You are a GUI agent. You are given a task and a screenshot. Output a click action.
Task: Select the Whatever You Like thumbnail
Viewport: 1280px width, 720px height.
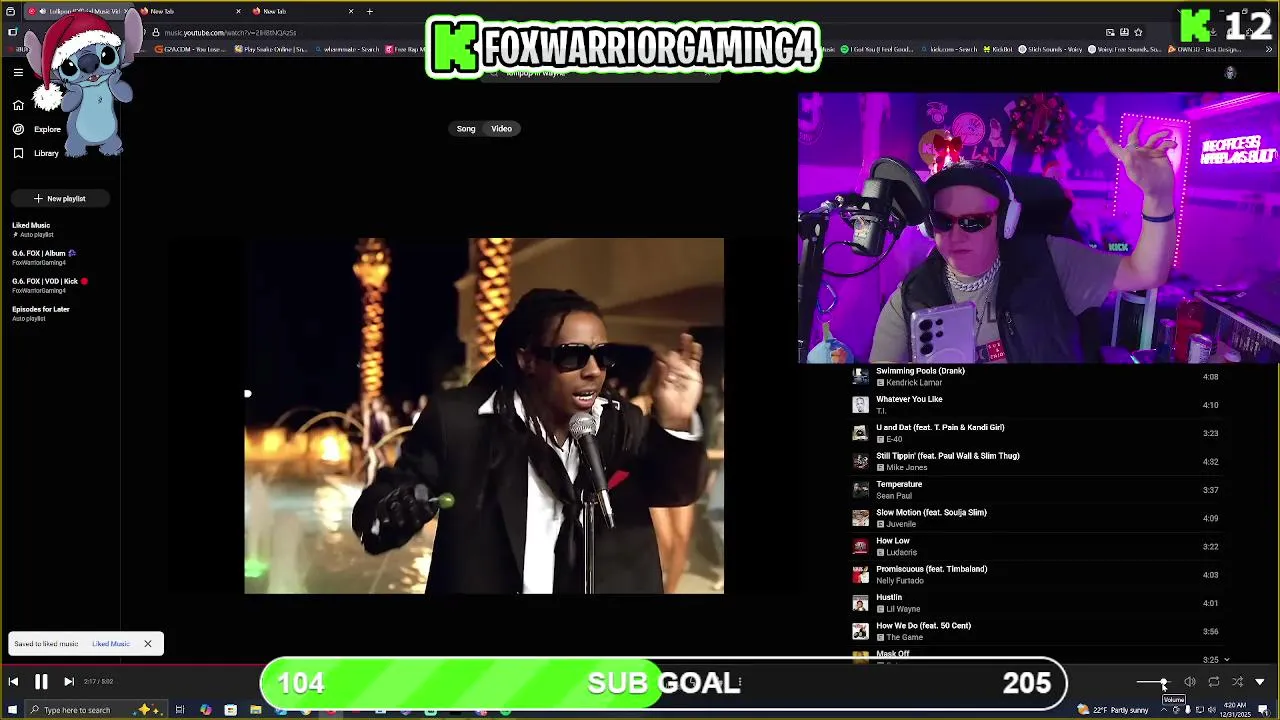[x=860, y=405]
